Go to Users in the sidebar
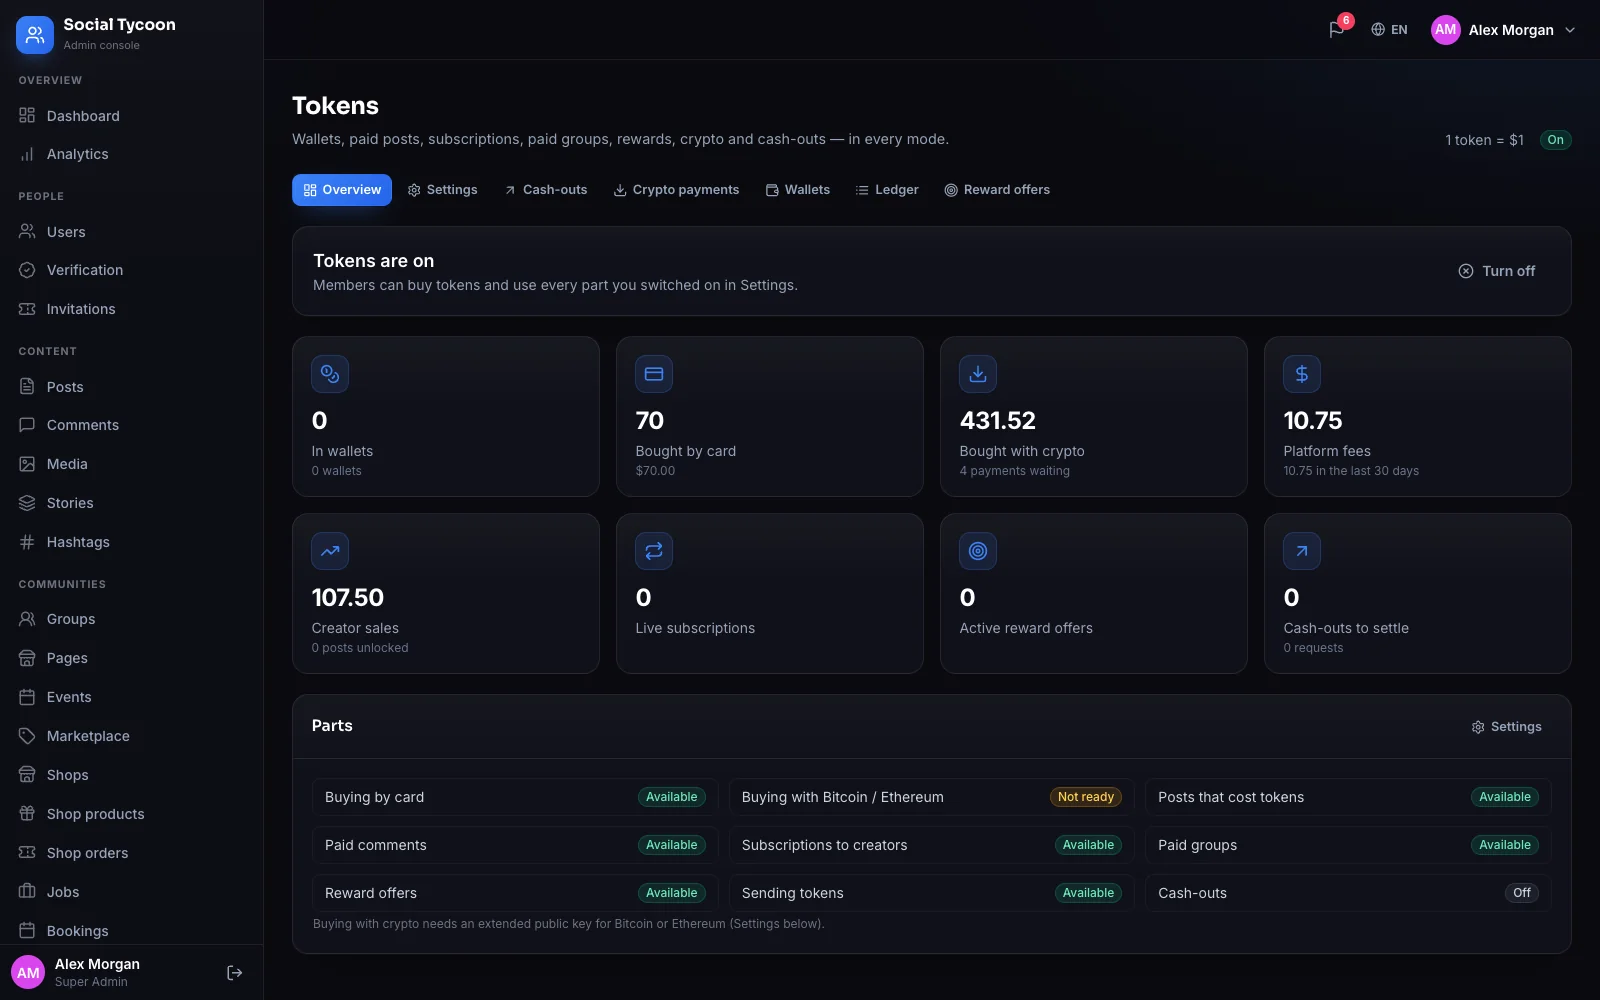1600x1000 pixels. pyautogui.click(x=131, y=232)
